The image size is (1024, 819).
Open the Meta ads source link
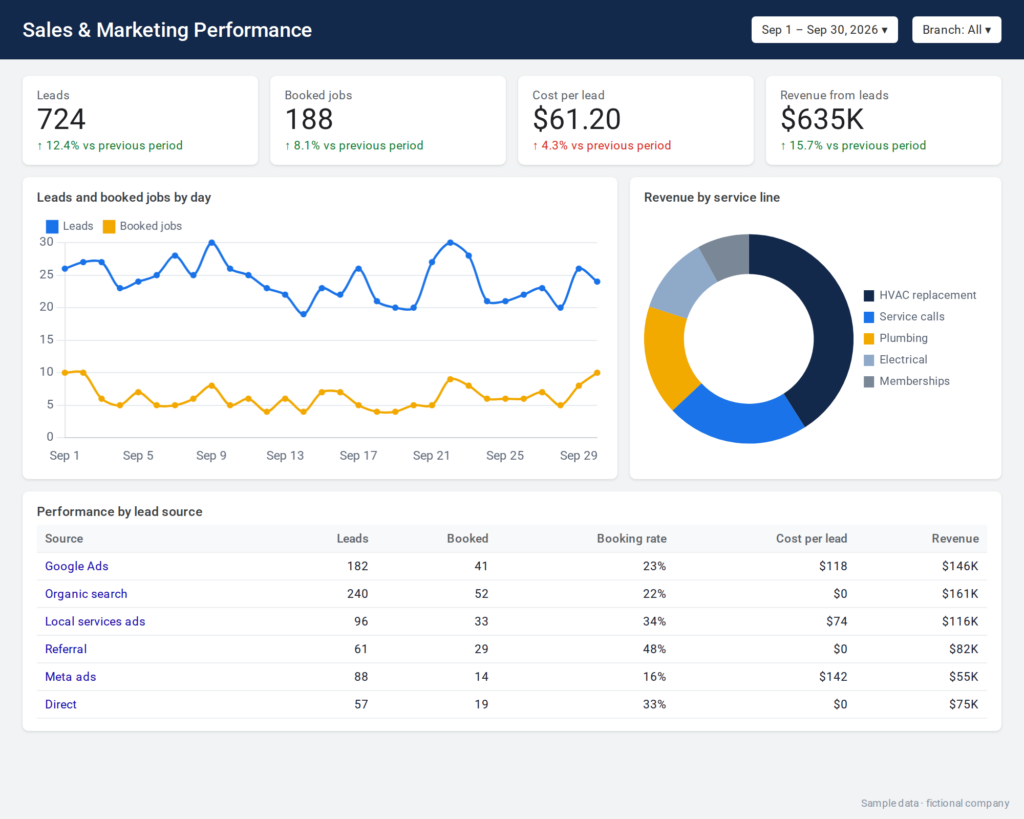70,677
